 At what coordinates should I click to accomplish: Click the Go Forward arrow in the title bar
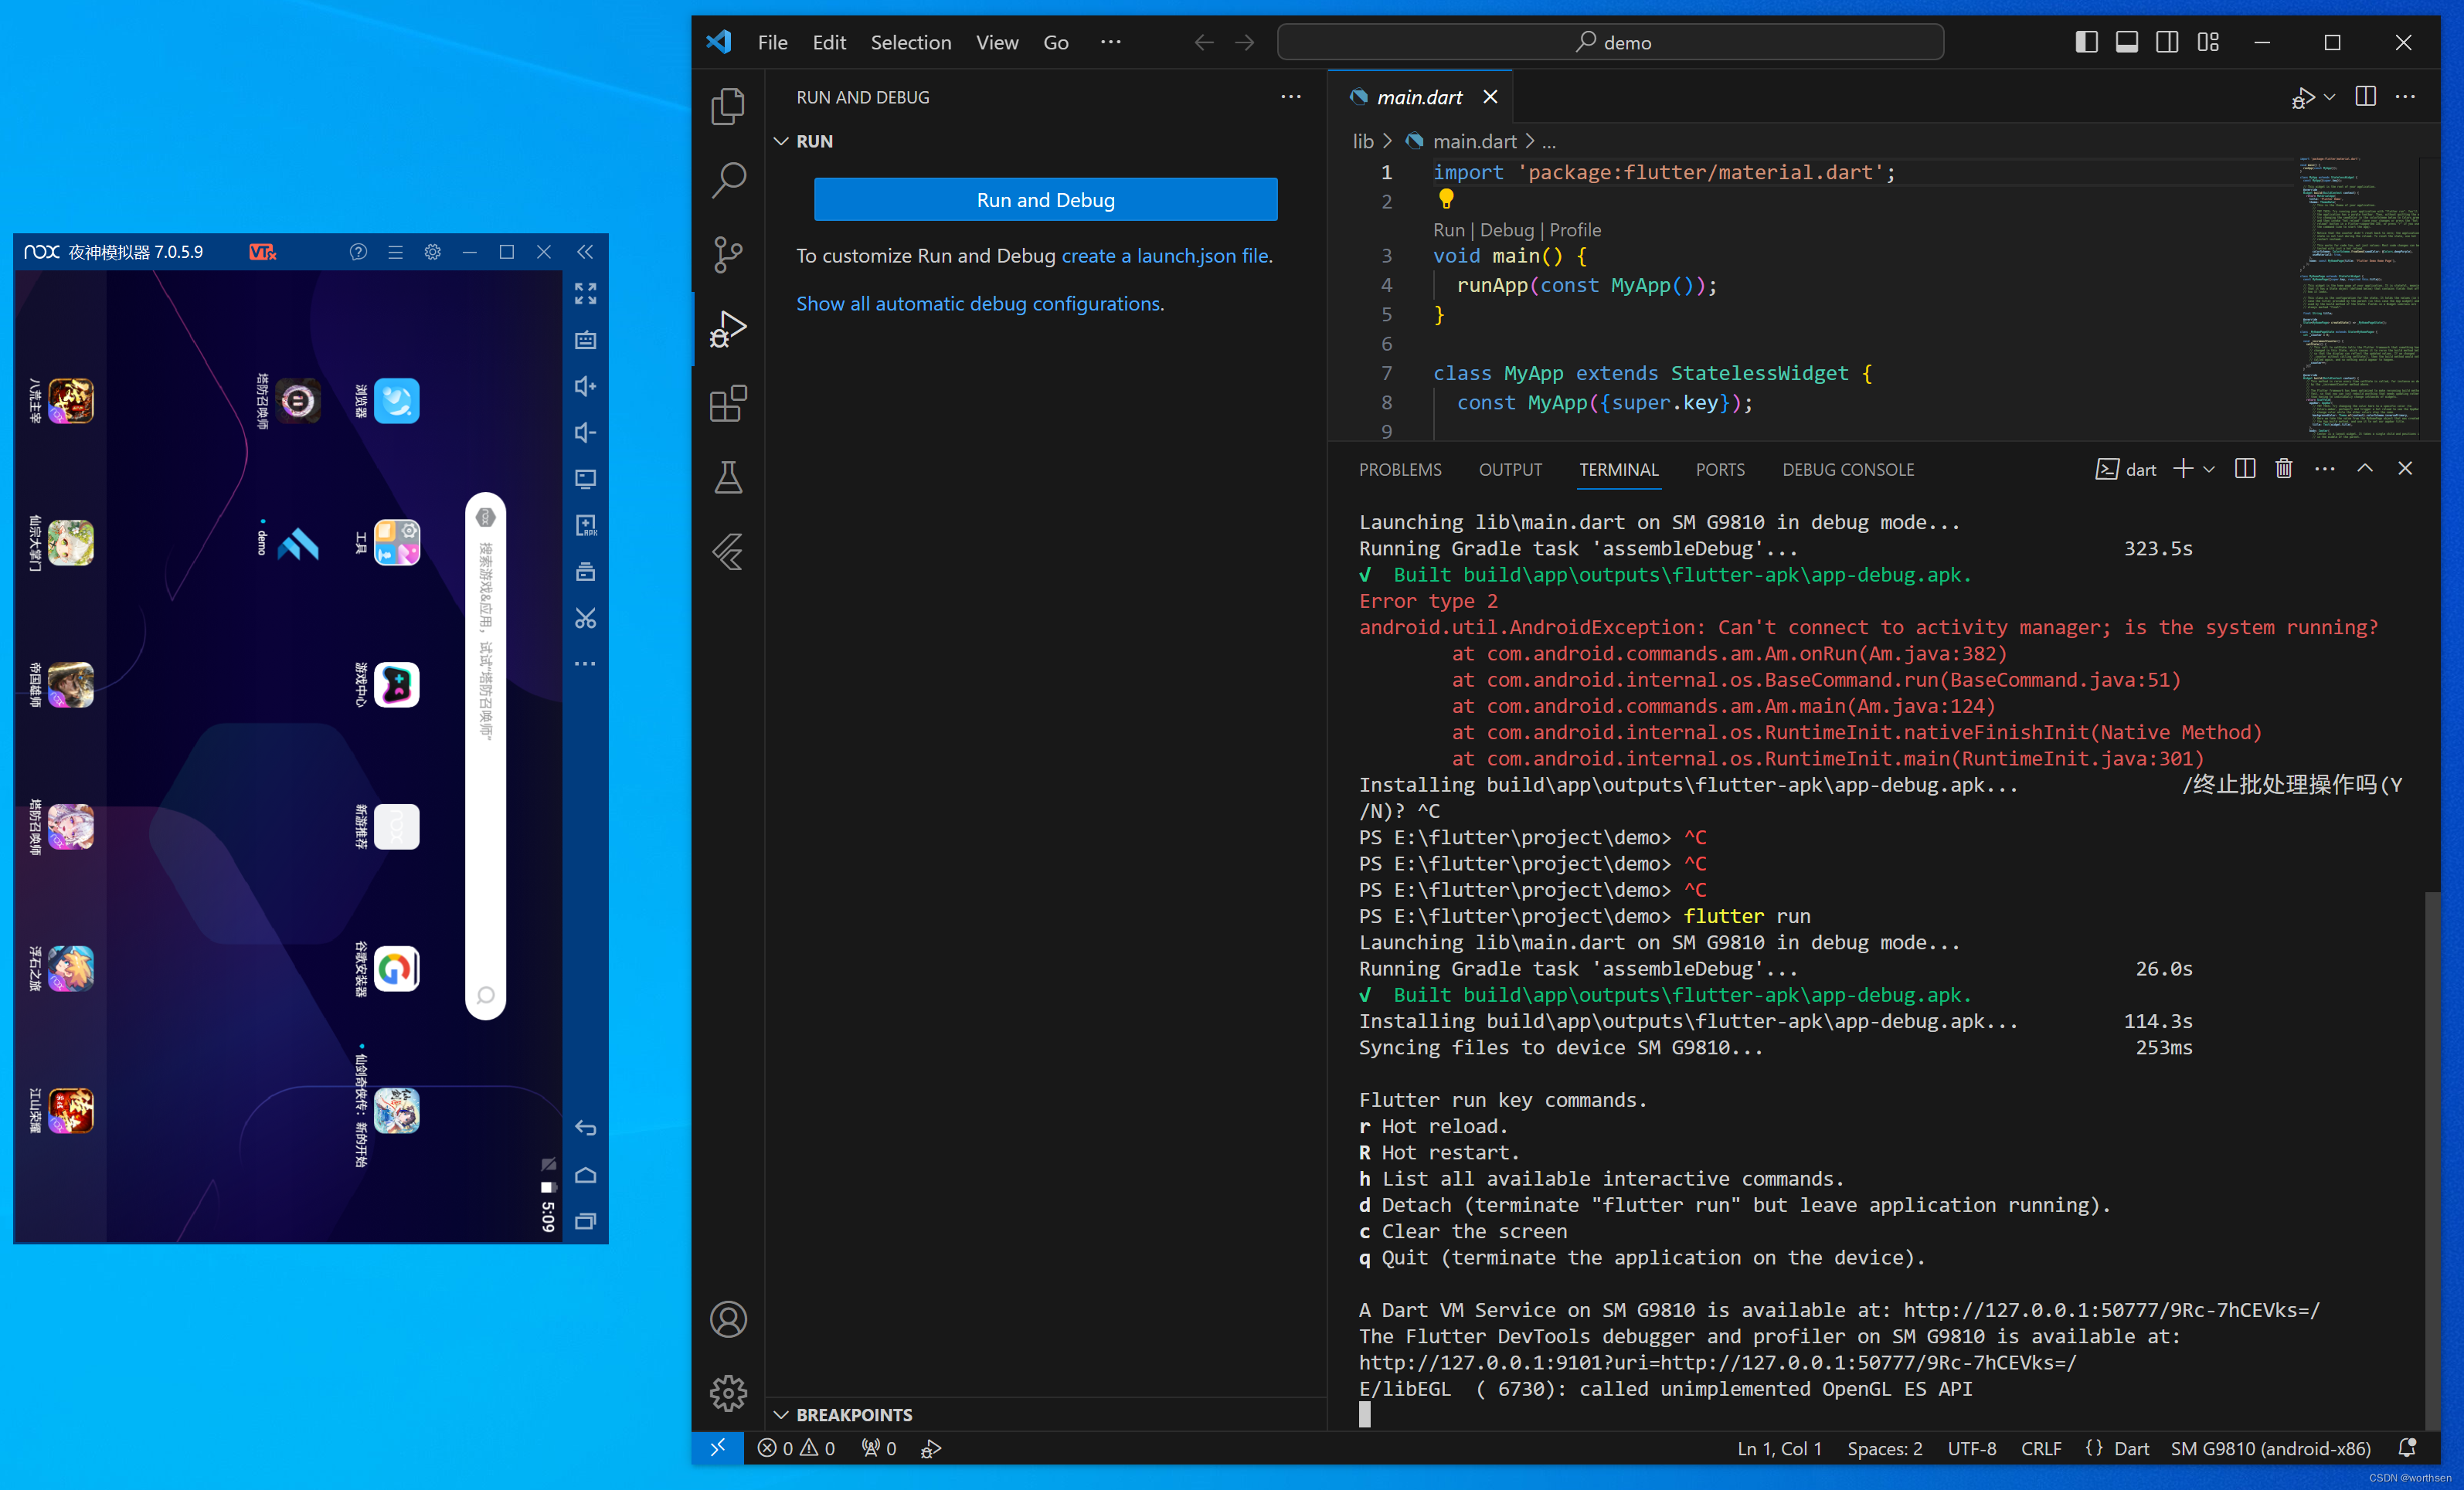tap(1244, 42)
